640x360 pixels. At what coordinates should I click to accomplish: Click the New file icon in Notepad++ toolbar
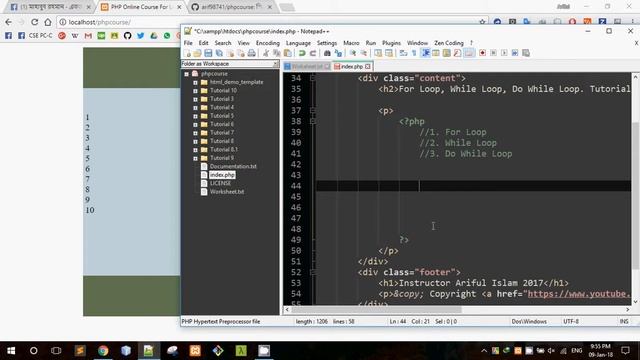pos(187,53)
